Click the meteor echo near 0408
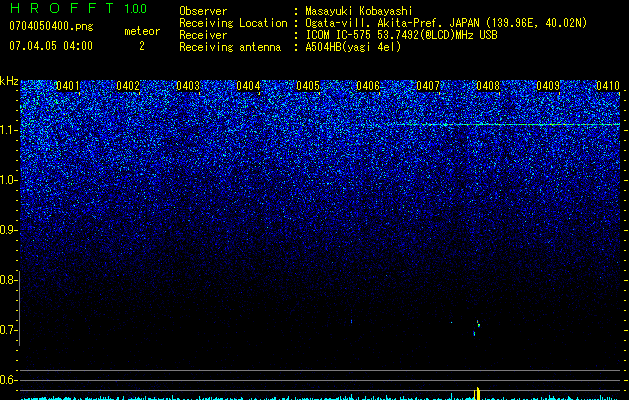The image size is (629, 400). click(x=477, y=327)
